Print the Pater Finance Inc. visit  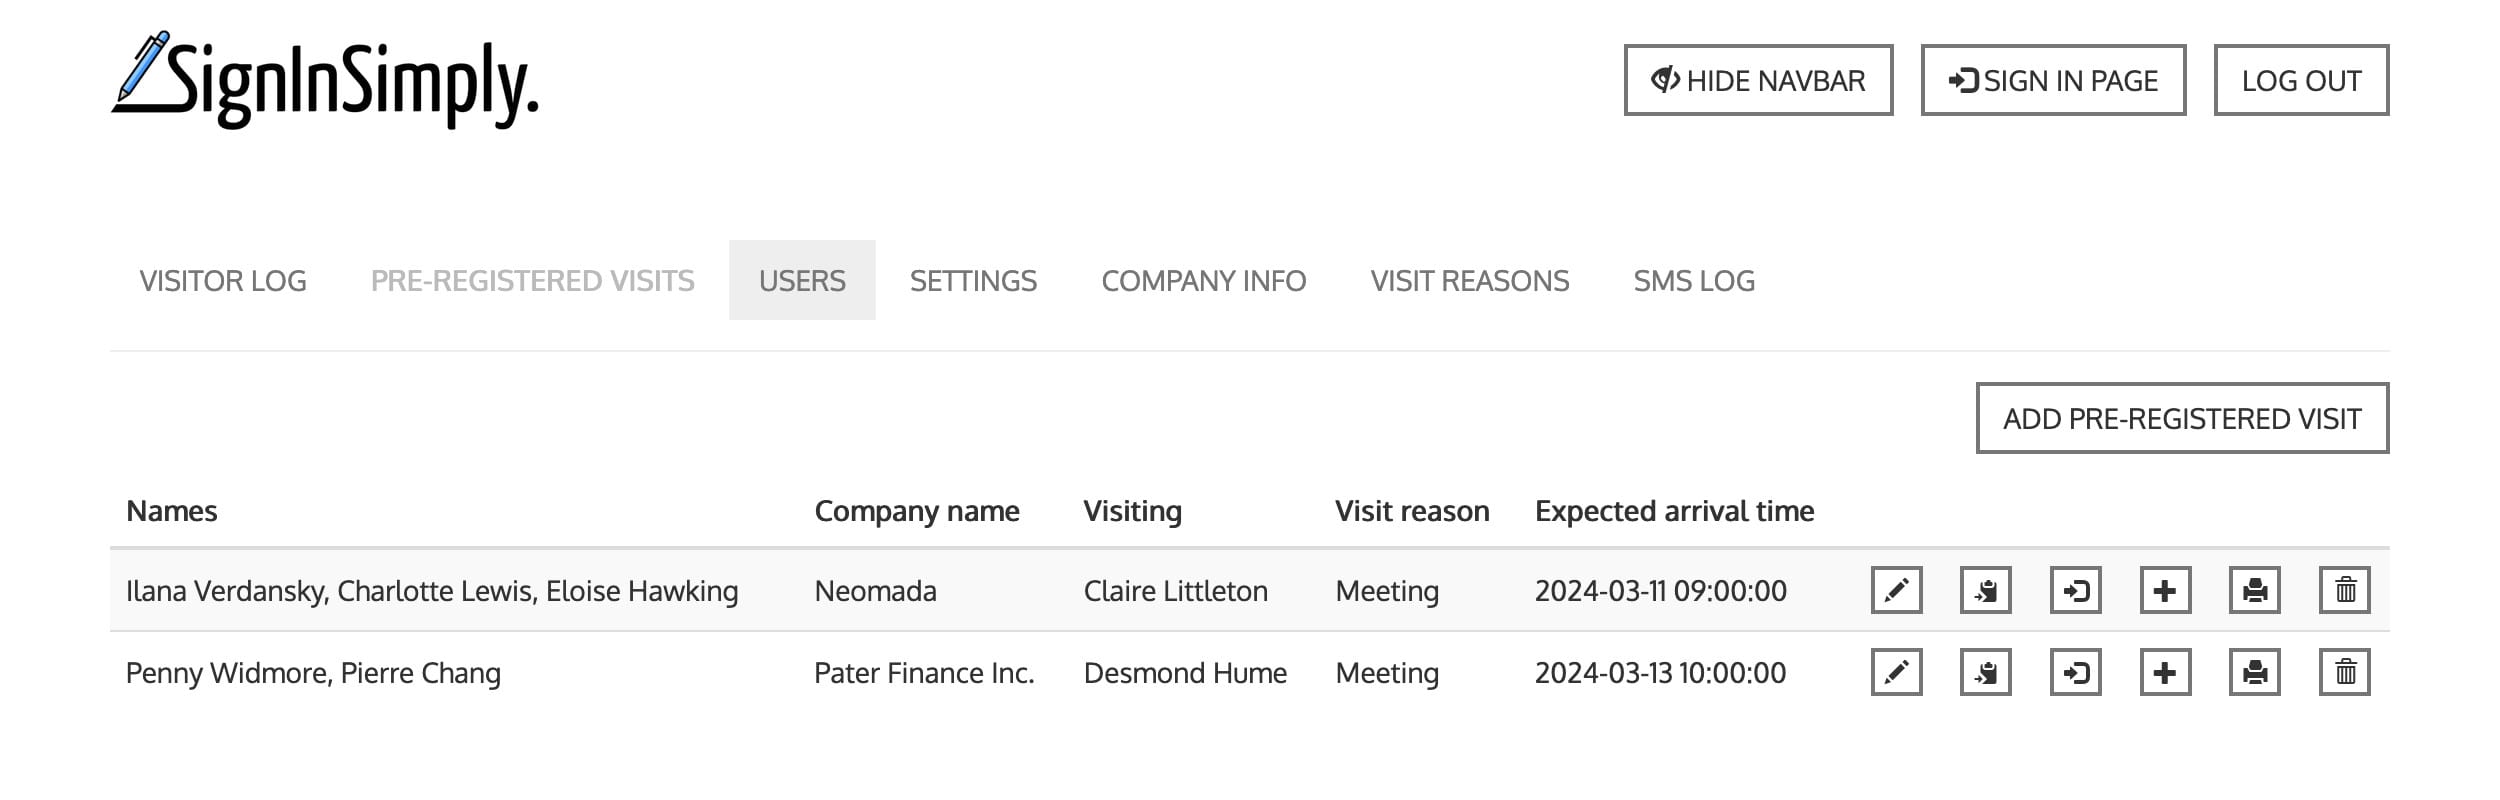[2254, 672]
